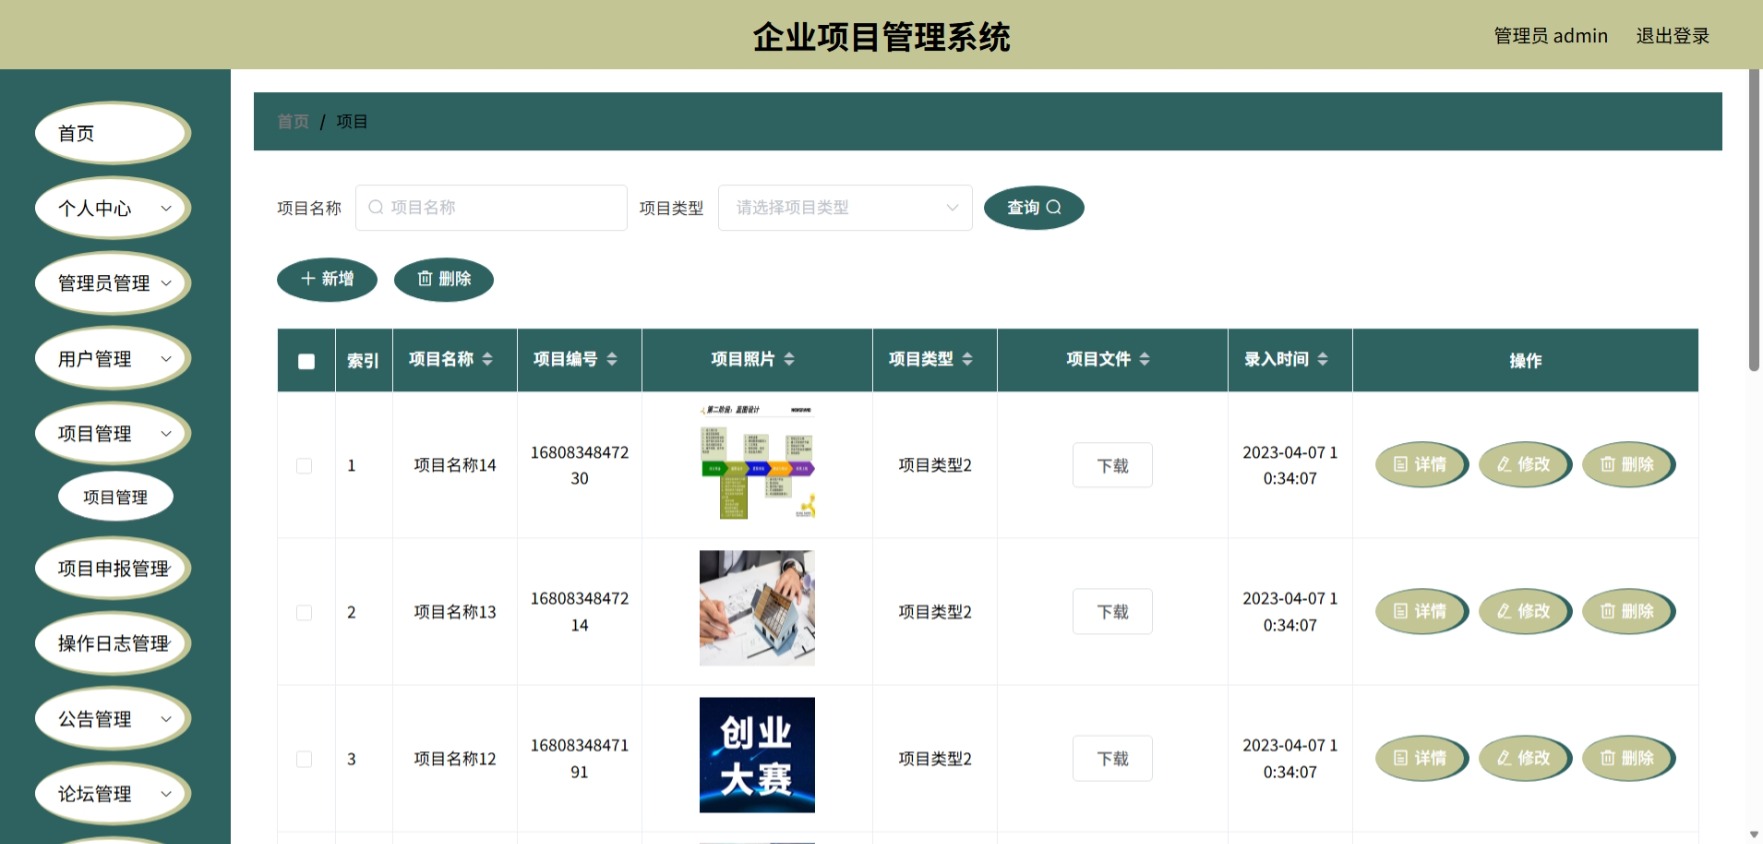Click the search icon on 查询 button

tap(1053, 207)
